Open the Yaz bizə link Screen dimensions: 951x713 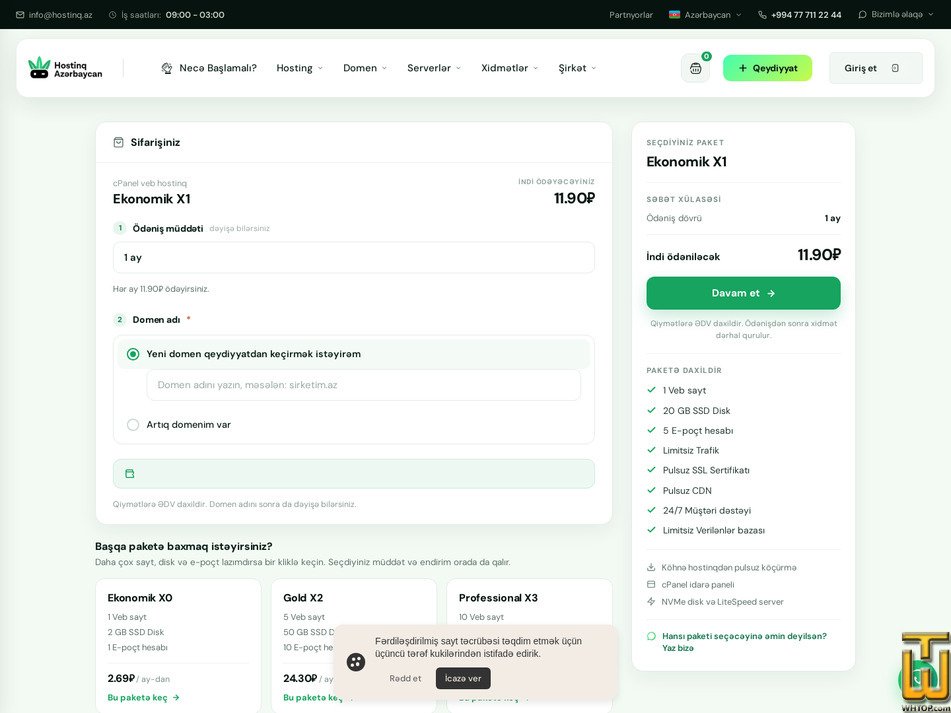pos(677,648)
